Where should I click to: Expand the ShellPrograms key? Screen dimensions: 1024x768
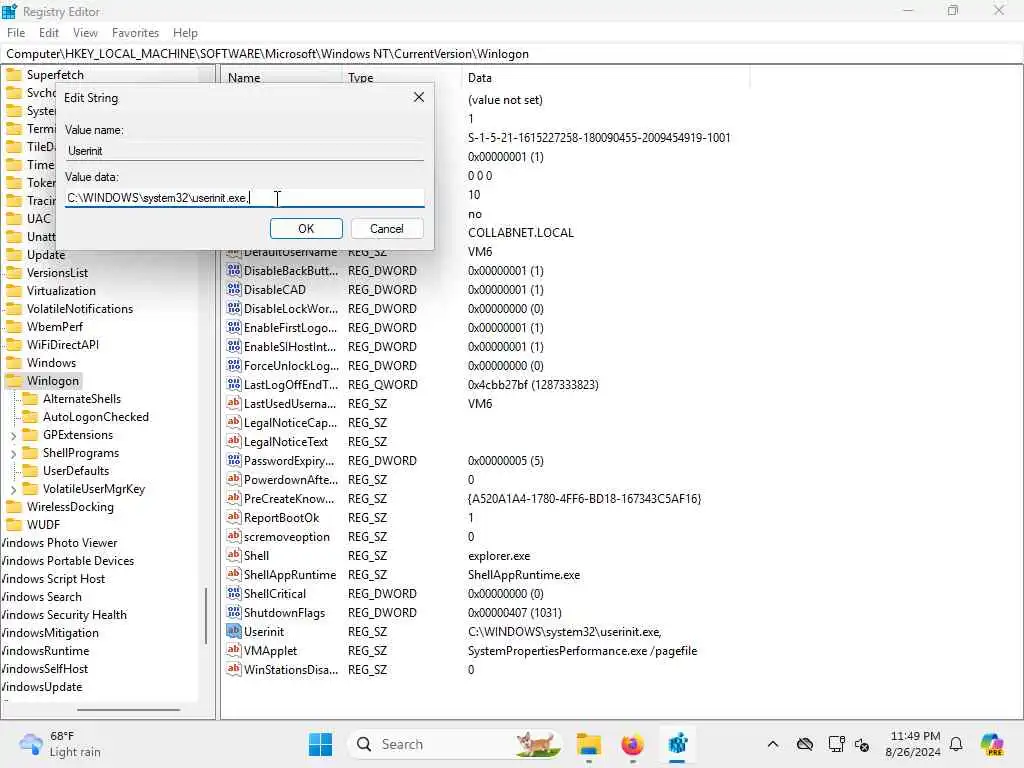(x=13, y=453)
